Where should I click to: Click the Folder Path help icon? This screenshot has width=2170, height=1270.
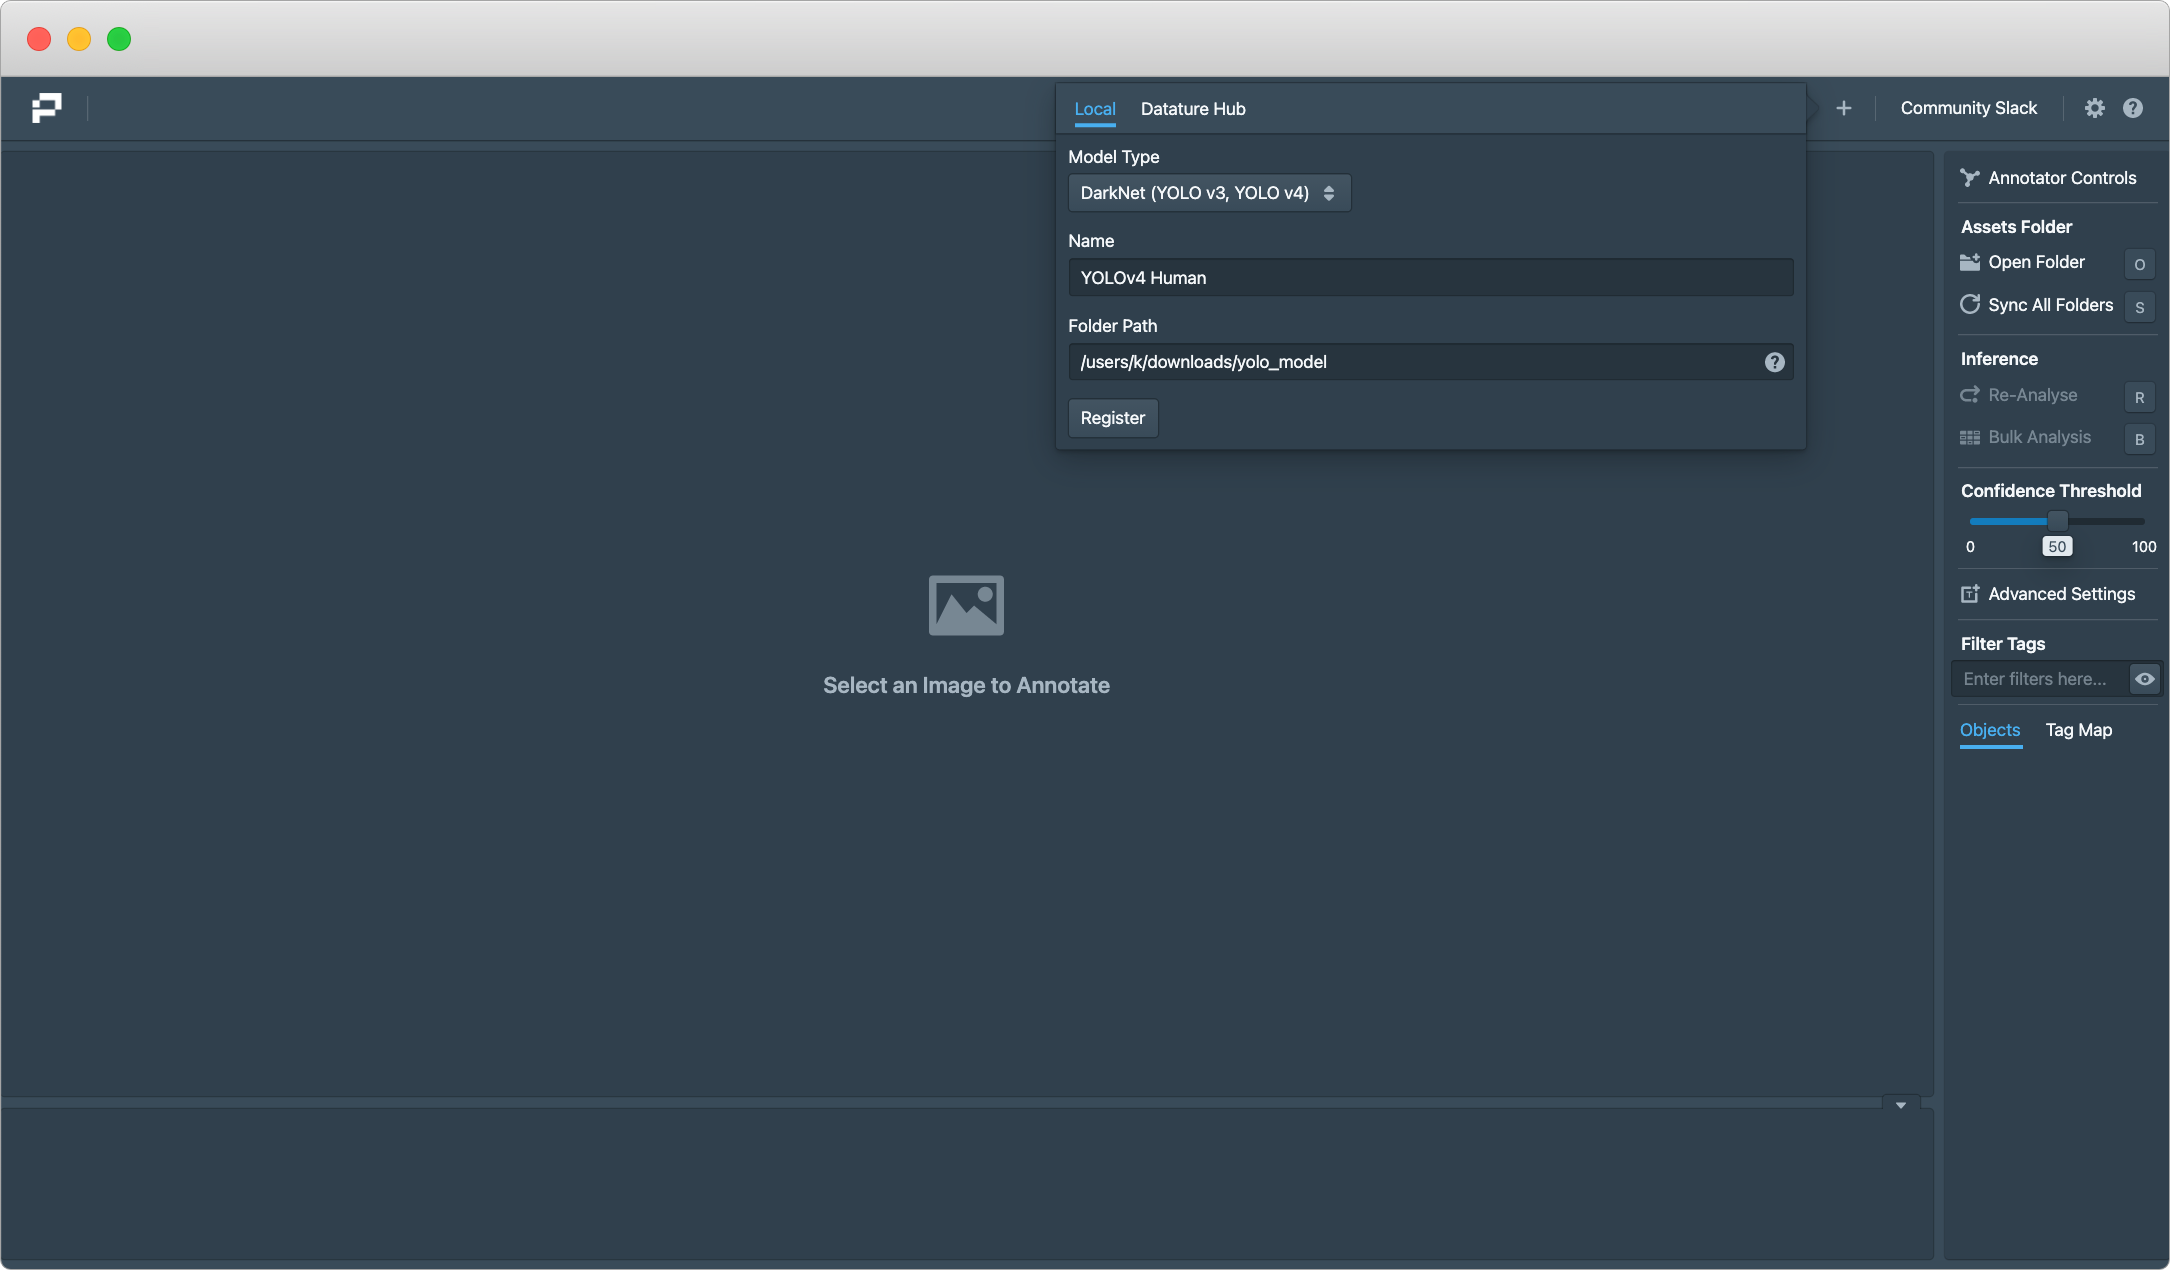click(x=1774, y=362)
